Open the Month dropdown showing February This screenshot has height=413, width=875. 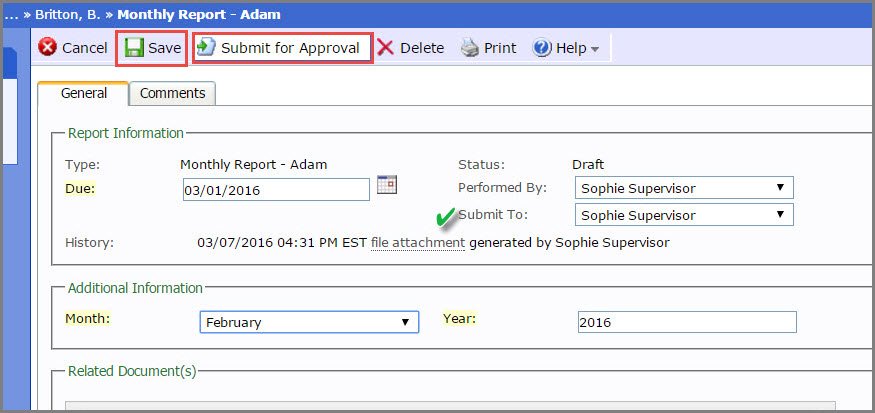(x=309, y=322)
